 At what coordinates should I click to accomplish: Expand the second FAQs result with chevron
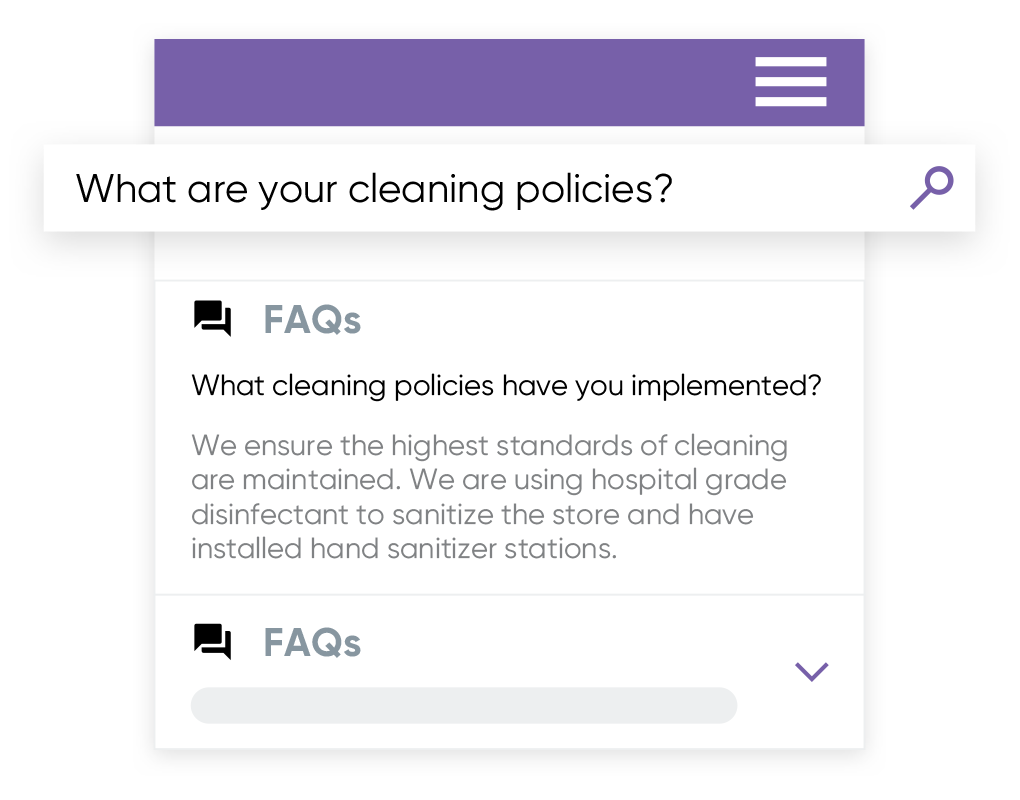tap(811, 671)
